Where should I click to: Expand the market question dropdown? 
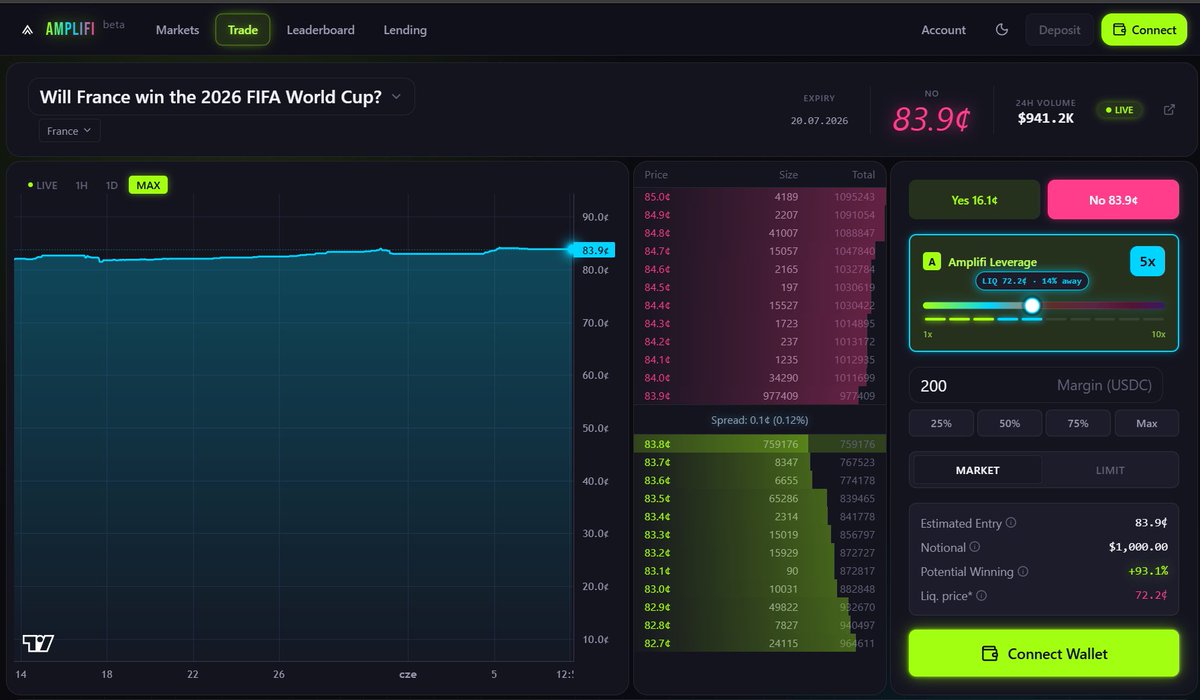coord(221,97)
